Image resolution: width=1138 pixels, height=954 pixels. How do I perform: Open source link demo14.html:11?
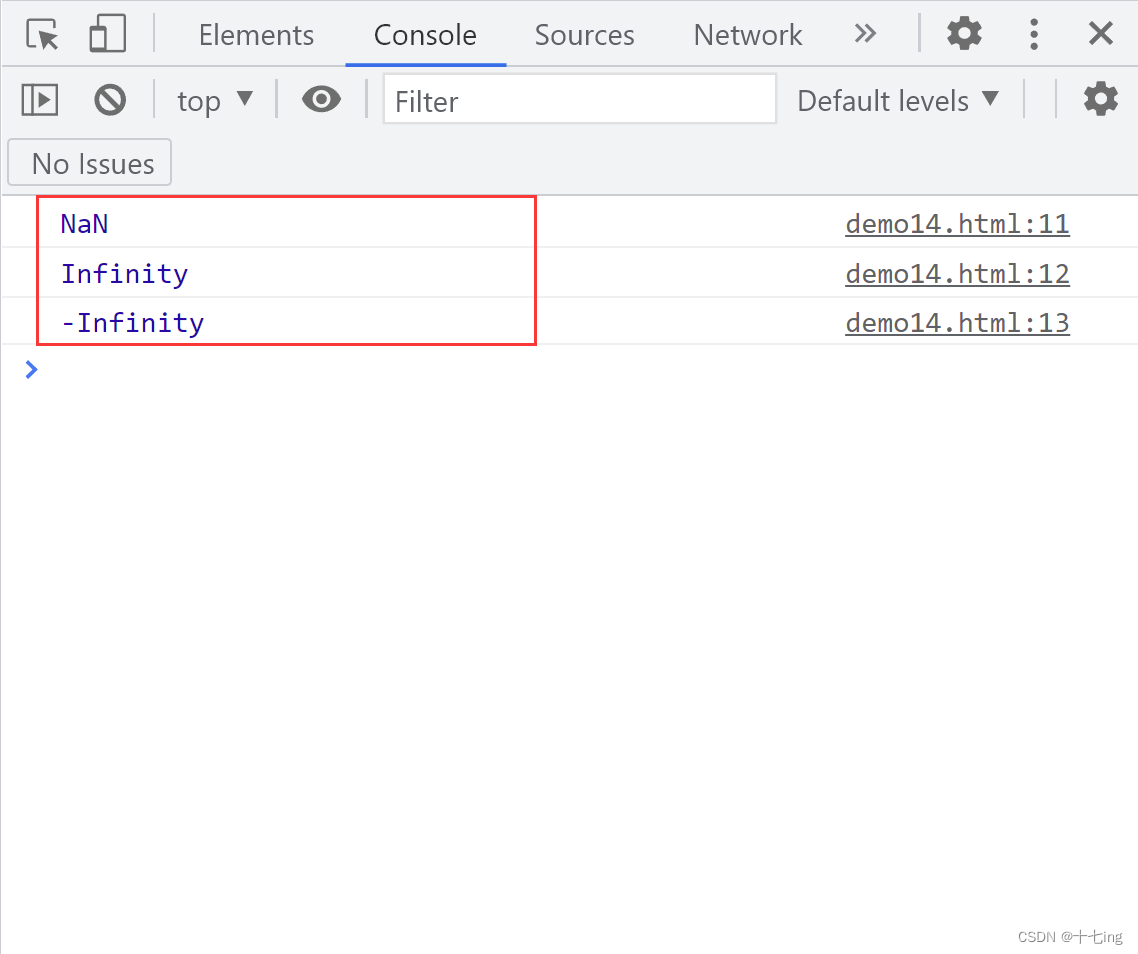click(957, 224)
